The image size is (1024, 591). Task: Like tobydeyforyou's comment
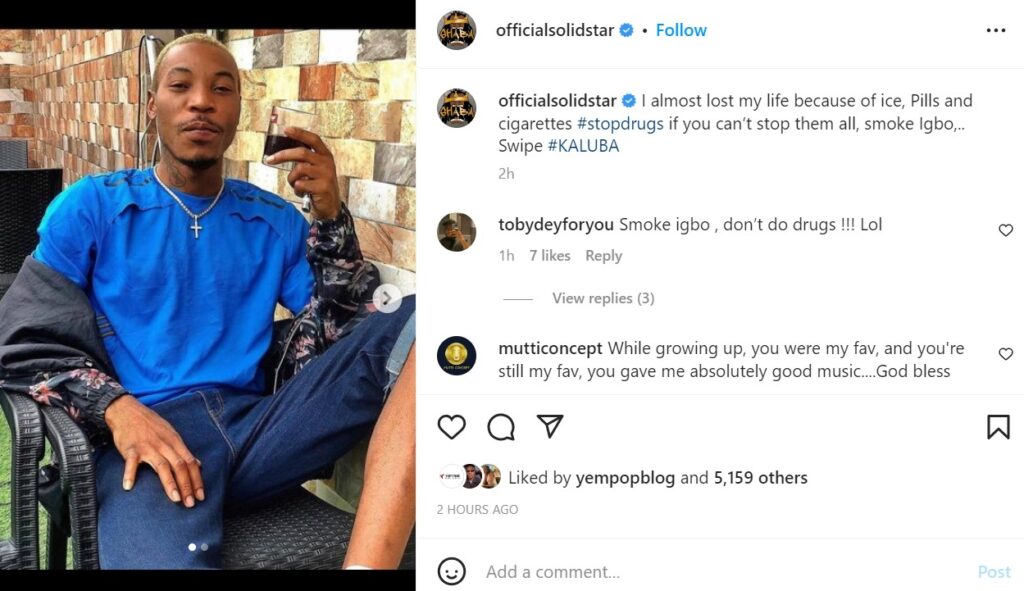coord(1005,230)
